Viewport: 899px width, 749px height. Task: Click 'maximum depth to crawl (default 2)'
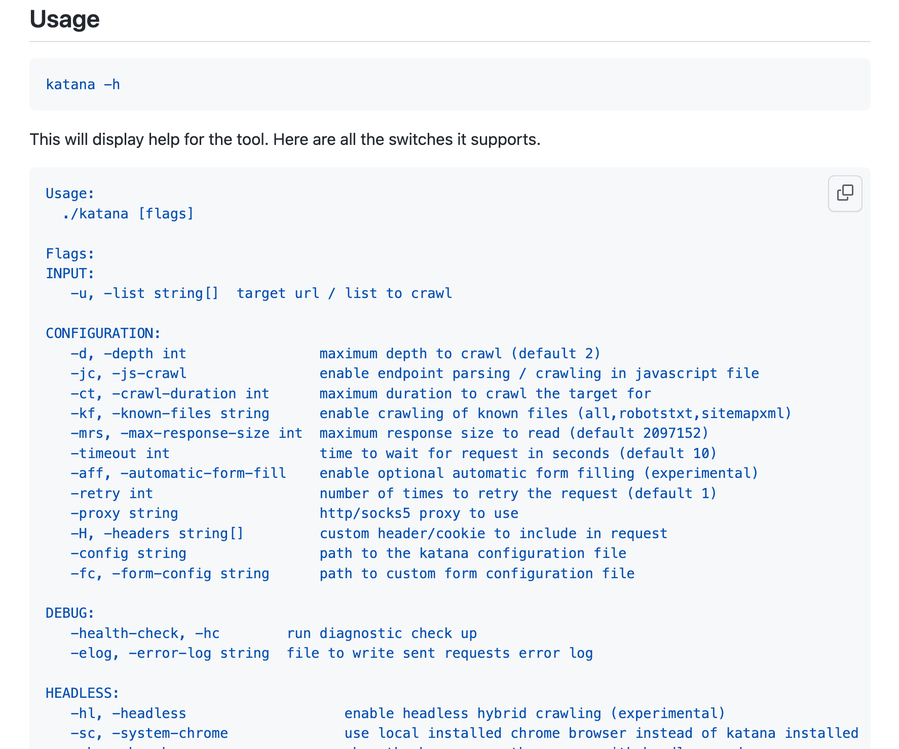(x=460, y=353)
